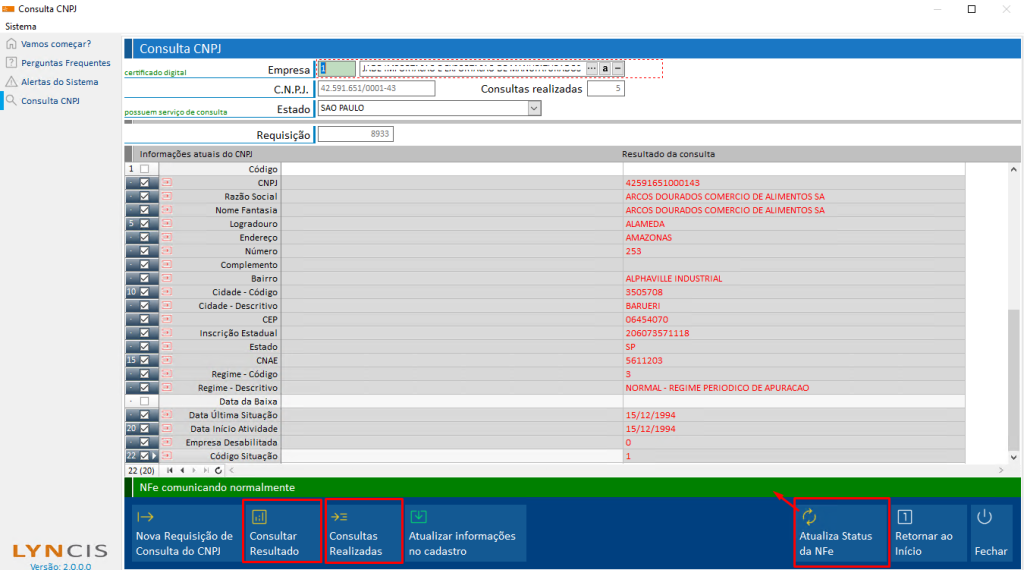The height and width of the screenshot is (570, 1024).
Task: Click the ellipsis lookup button beside Empresa
Action: point(591,69)
